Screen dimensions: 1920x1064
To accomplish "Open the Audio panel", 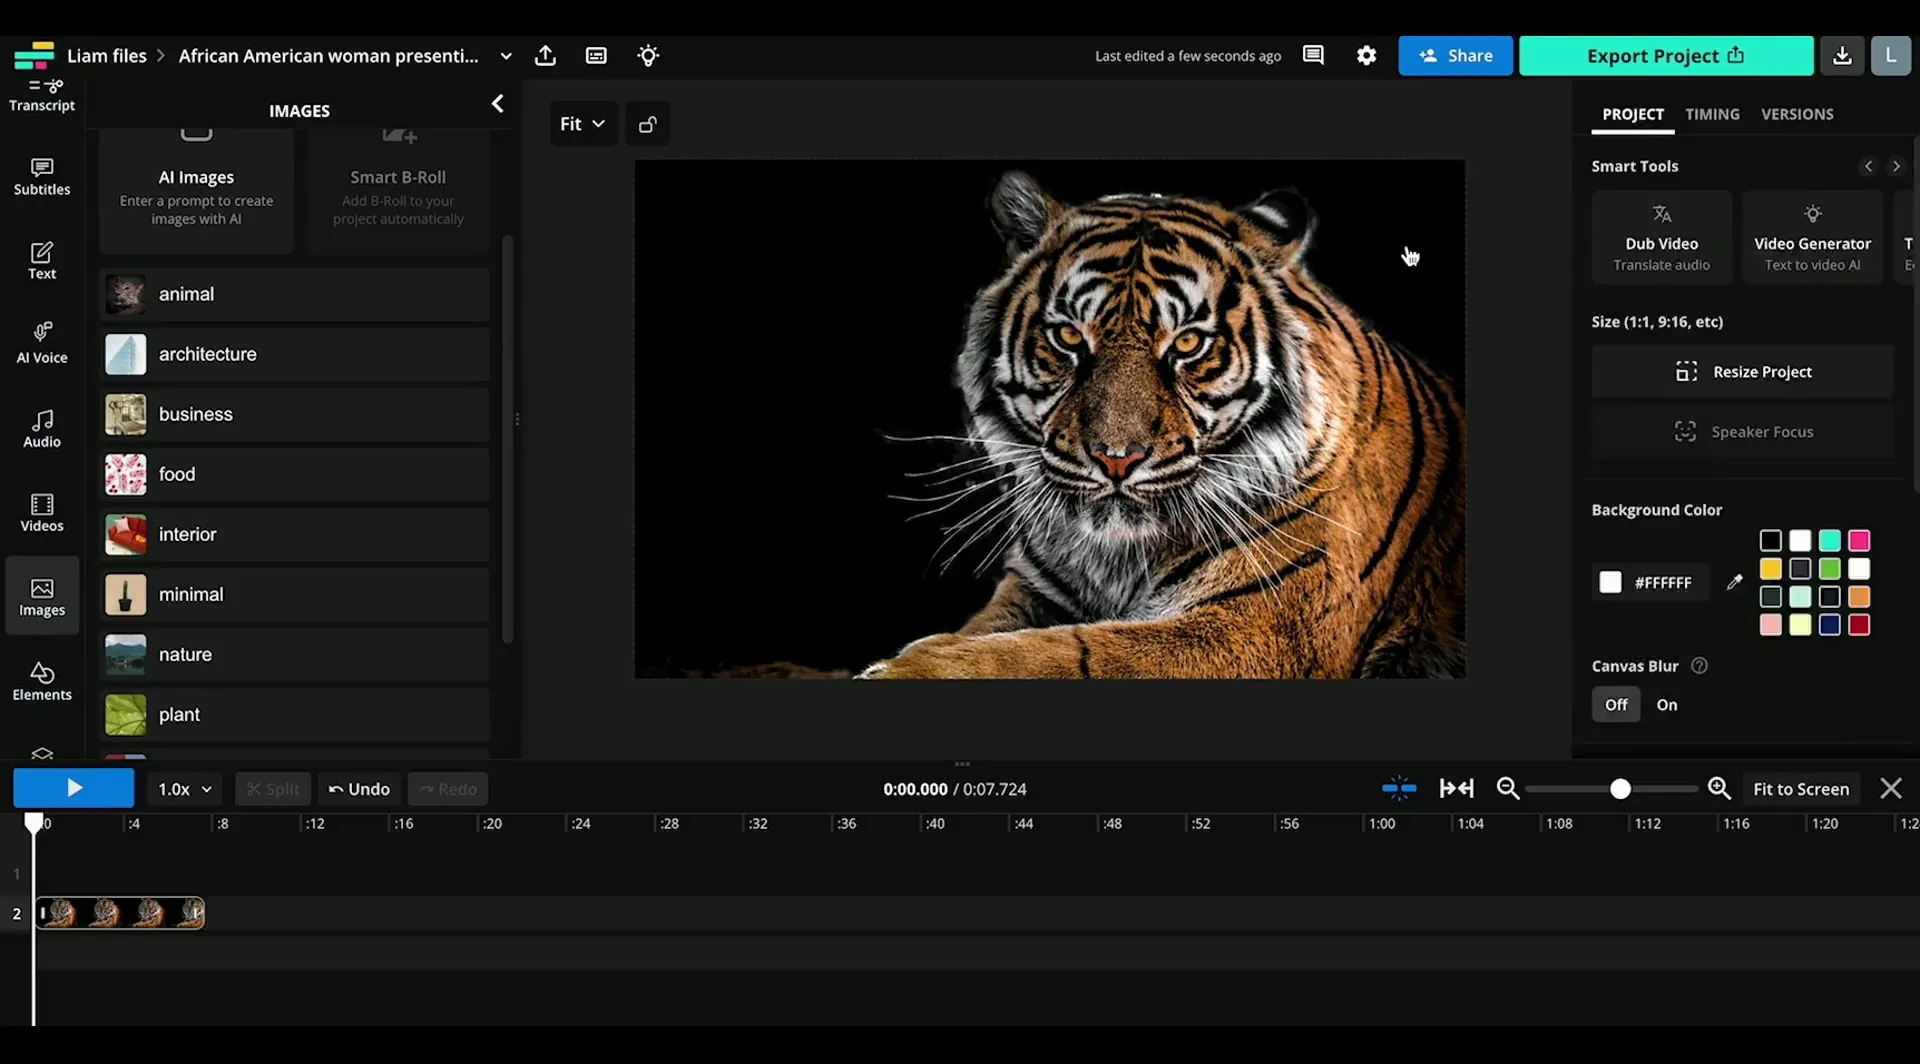I will (x=41, y=428).
